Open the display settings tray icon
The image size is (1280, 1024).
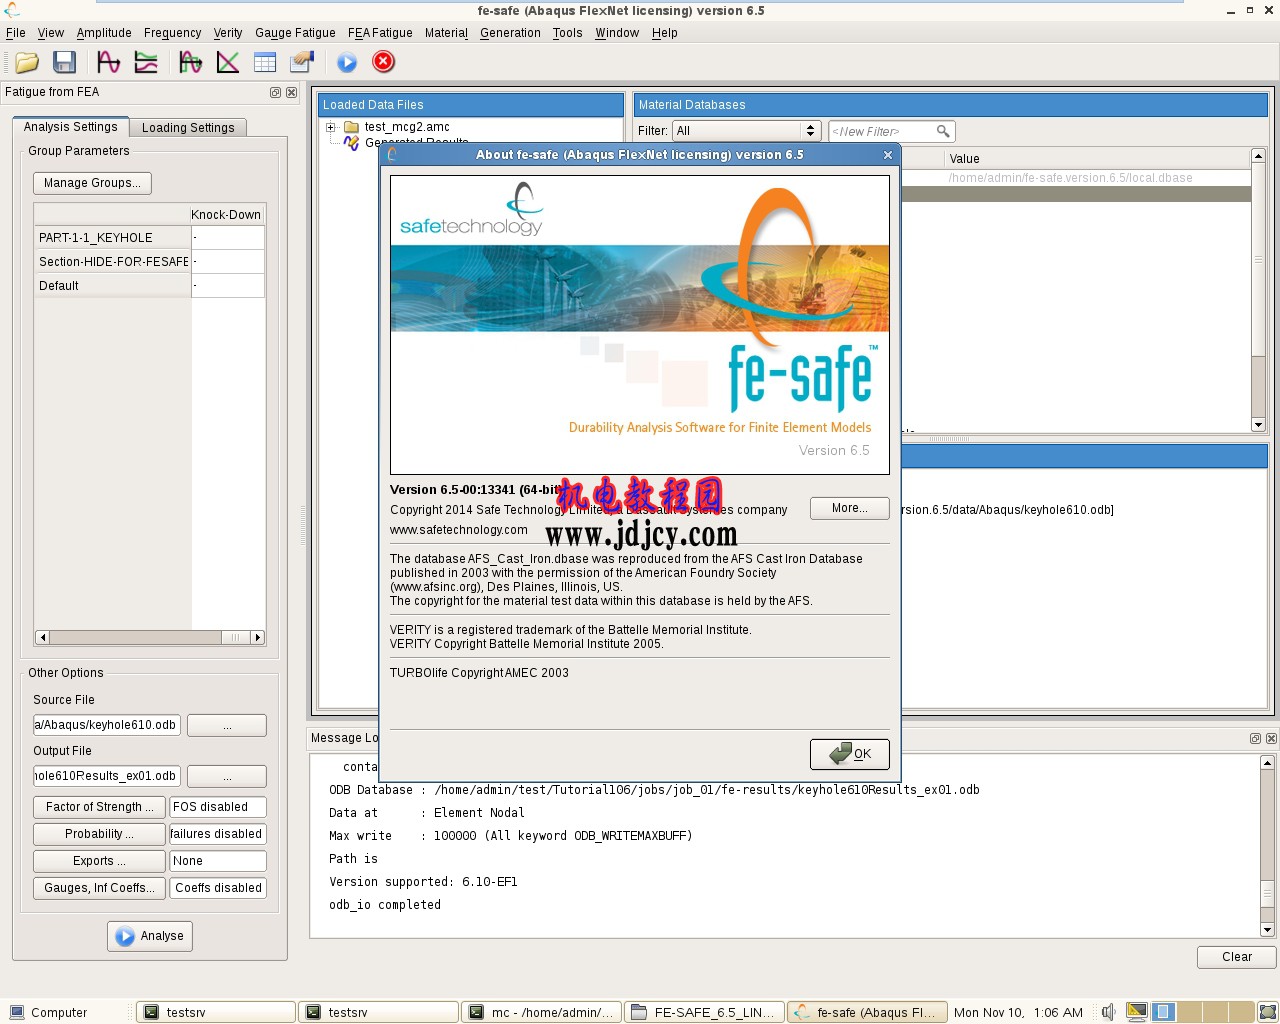[1136, 1012]
